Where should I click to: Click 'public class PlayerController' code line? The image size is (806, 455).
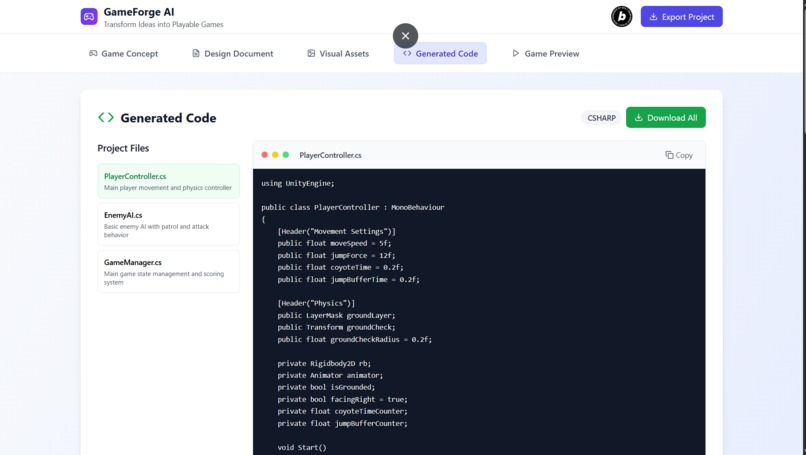pos(353,207)
